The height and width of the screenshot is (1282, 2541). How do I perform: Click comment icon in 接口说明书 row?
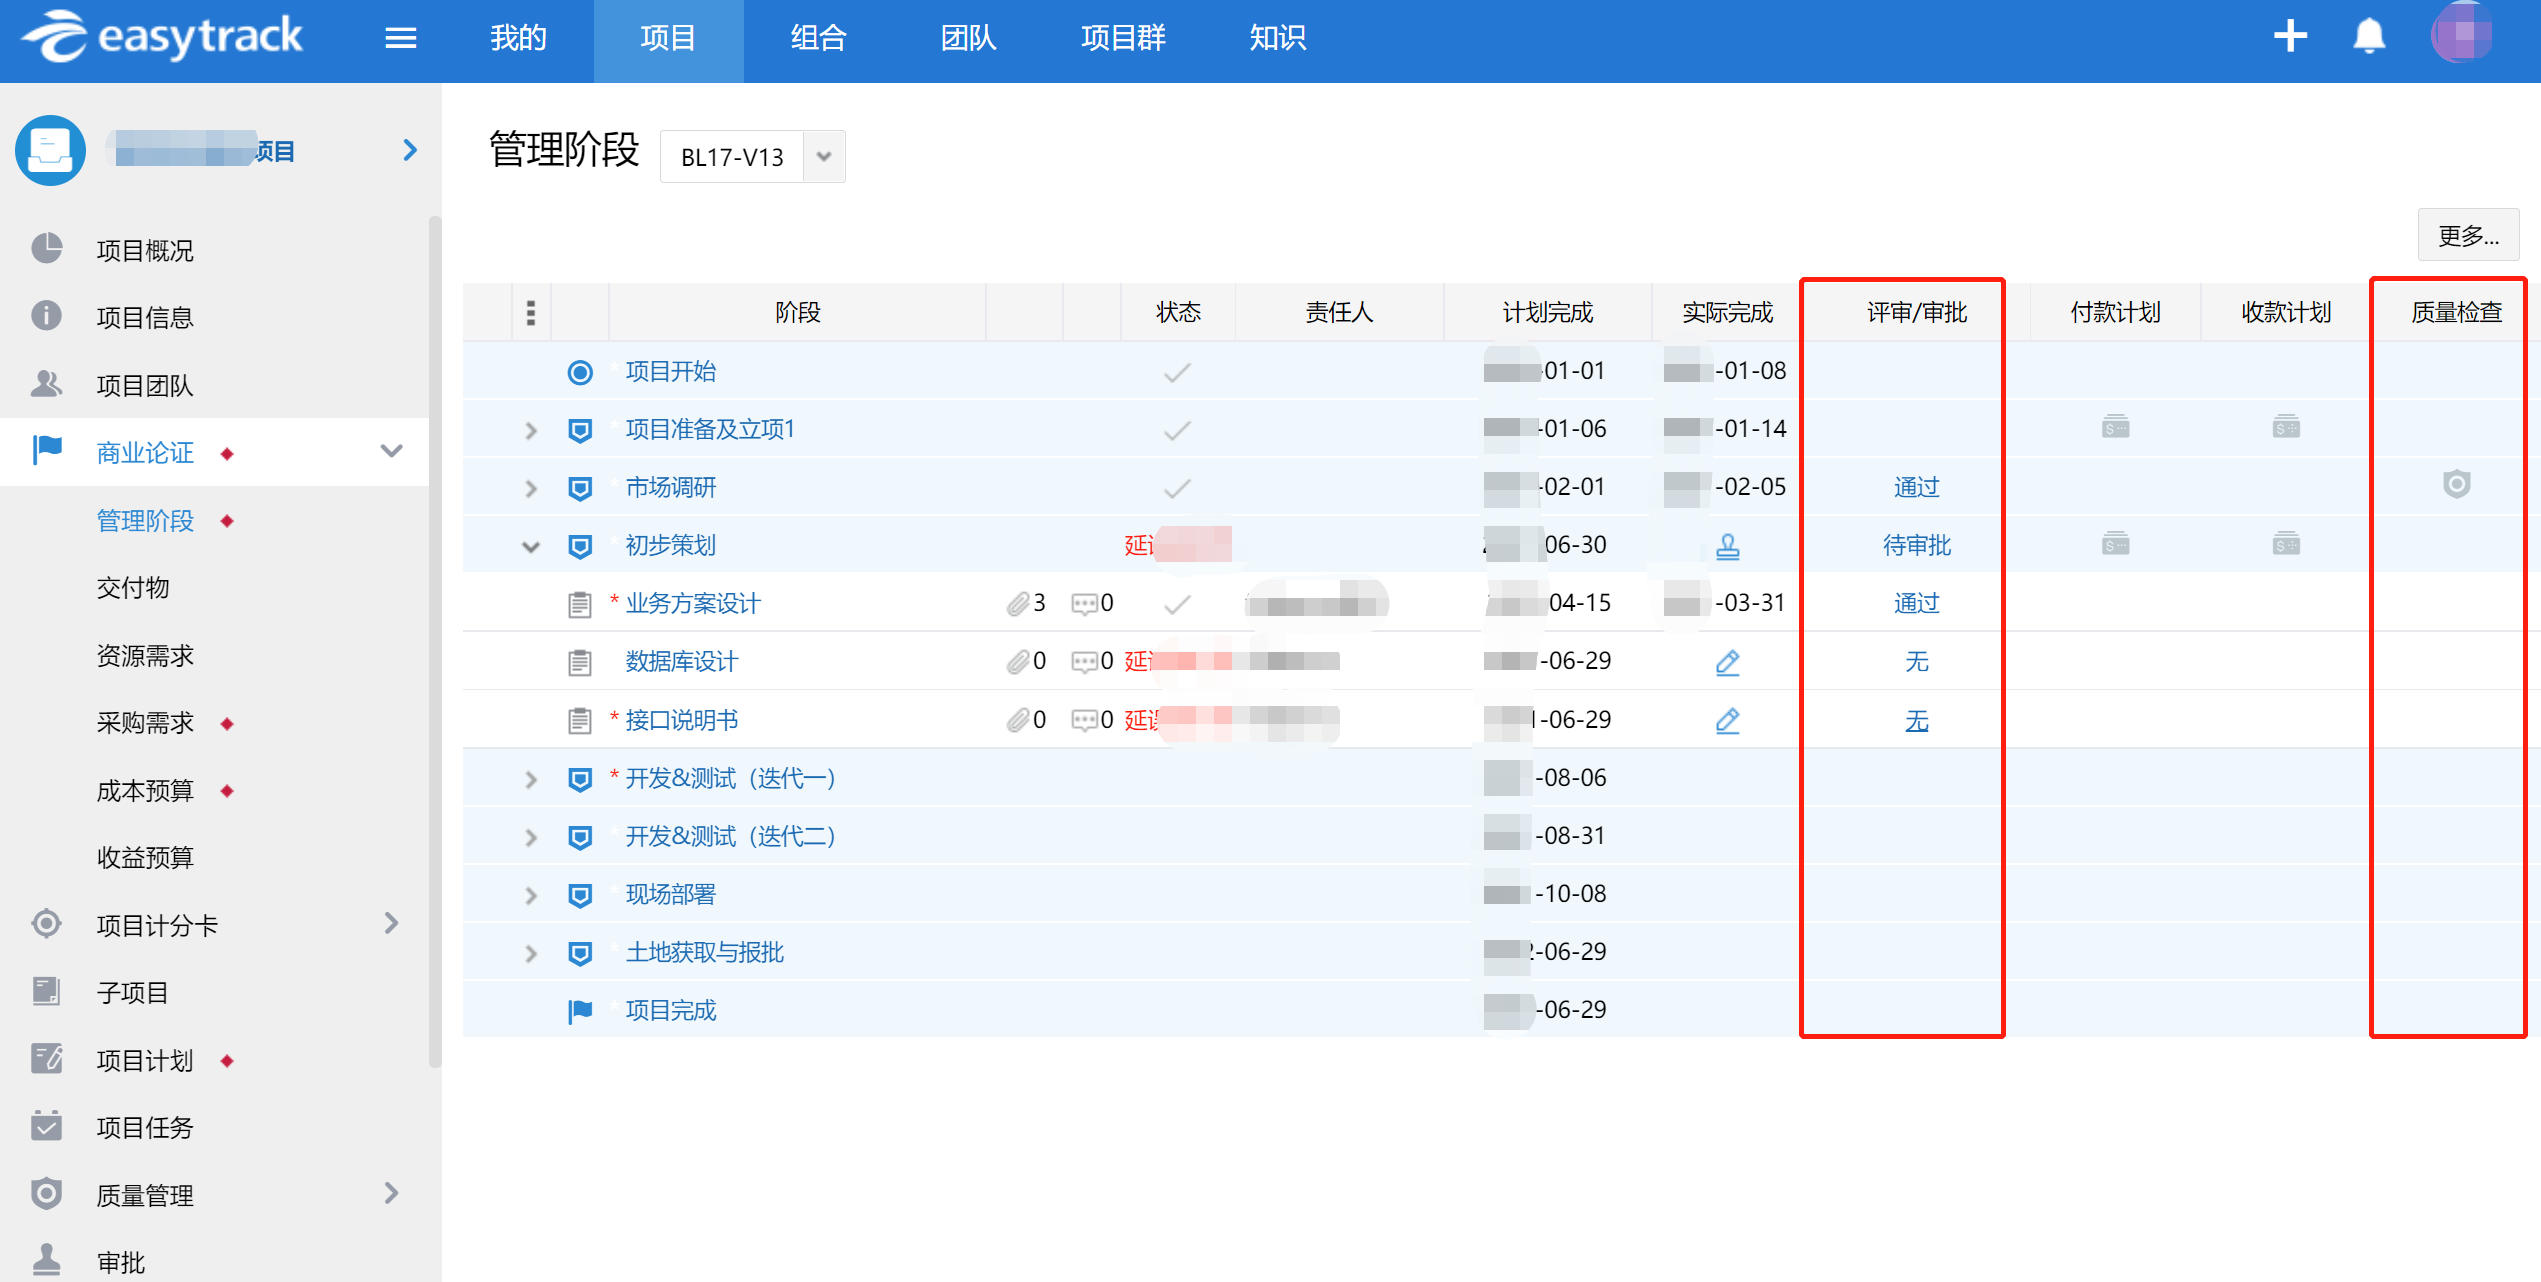[x=1084, y=720]
